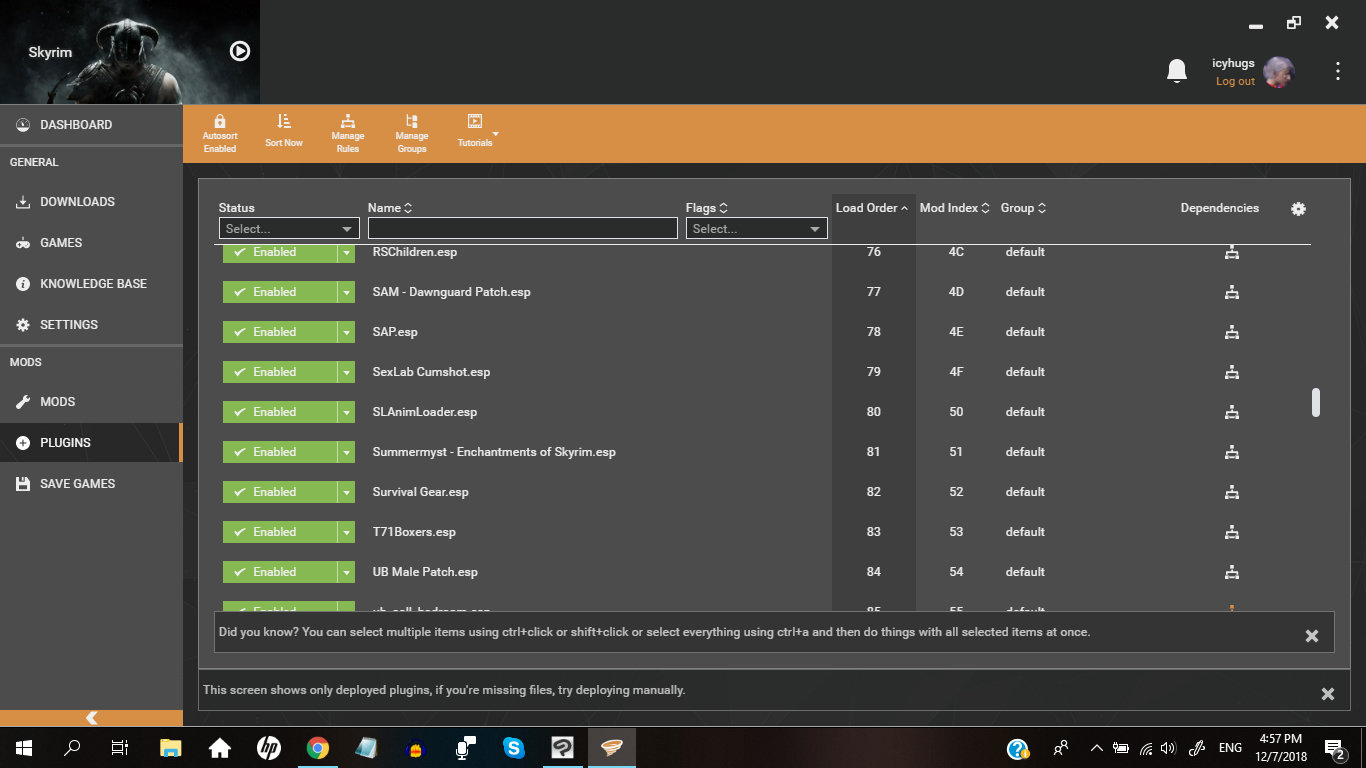Image resolution: width=1366 pixels, height=768 pixels.
Task: Open Windows Action Center notifications
Action: pos(1334,748)
